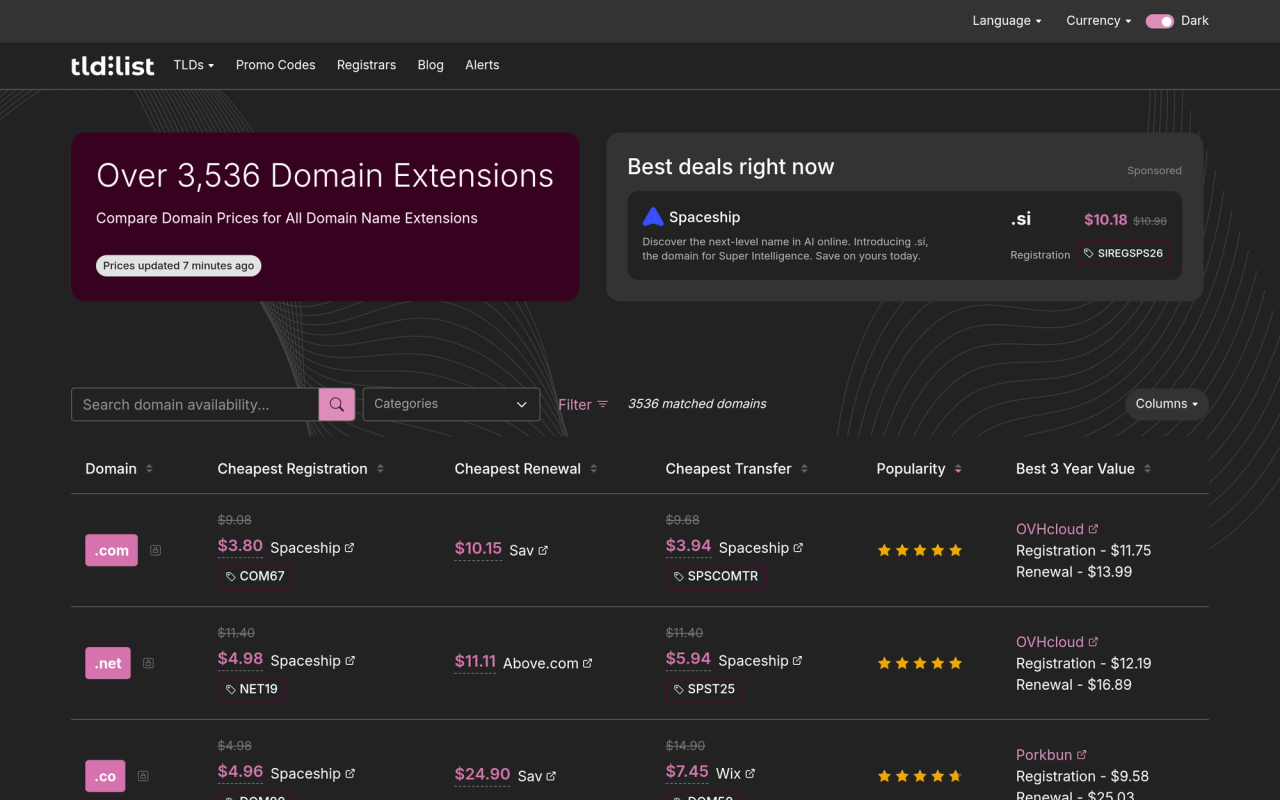Click the Popularity sort arrows
The image size is (1280, 800).
tap(958, 469)
